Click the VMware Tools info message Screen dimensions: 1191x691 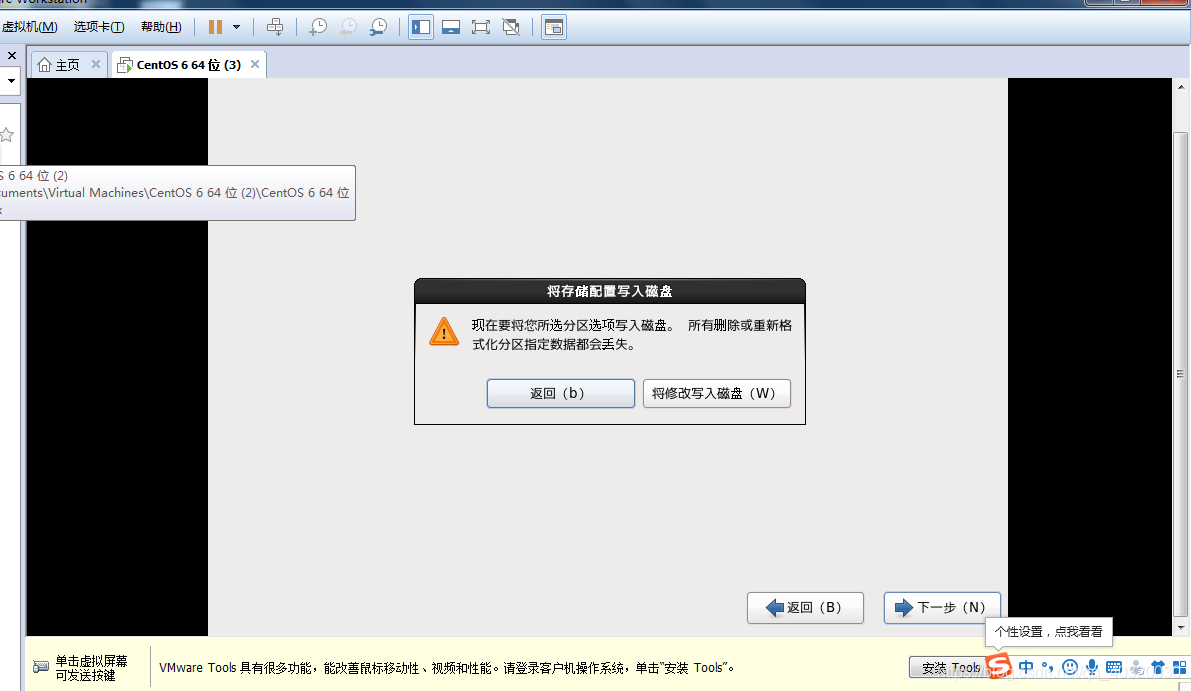[447, 667]
